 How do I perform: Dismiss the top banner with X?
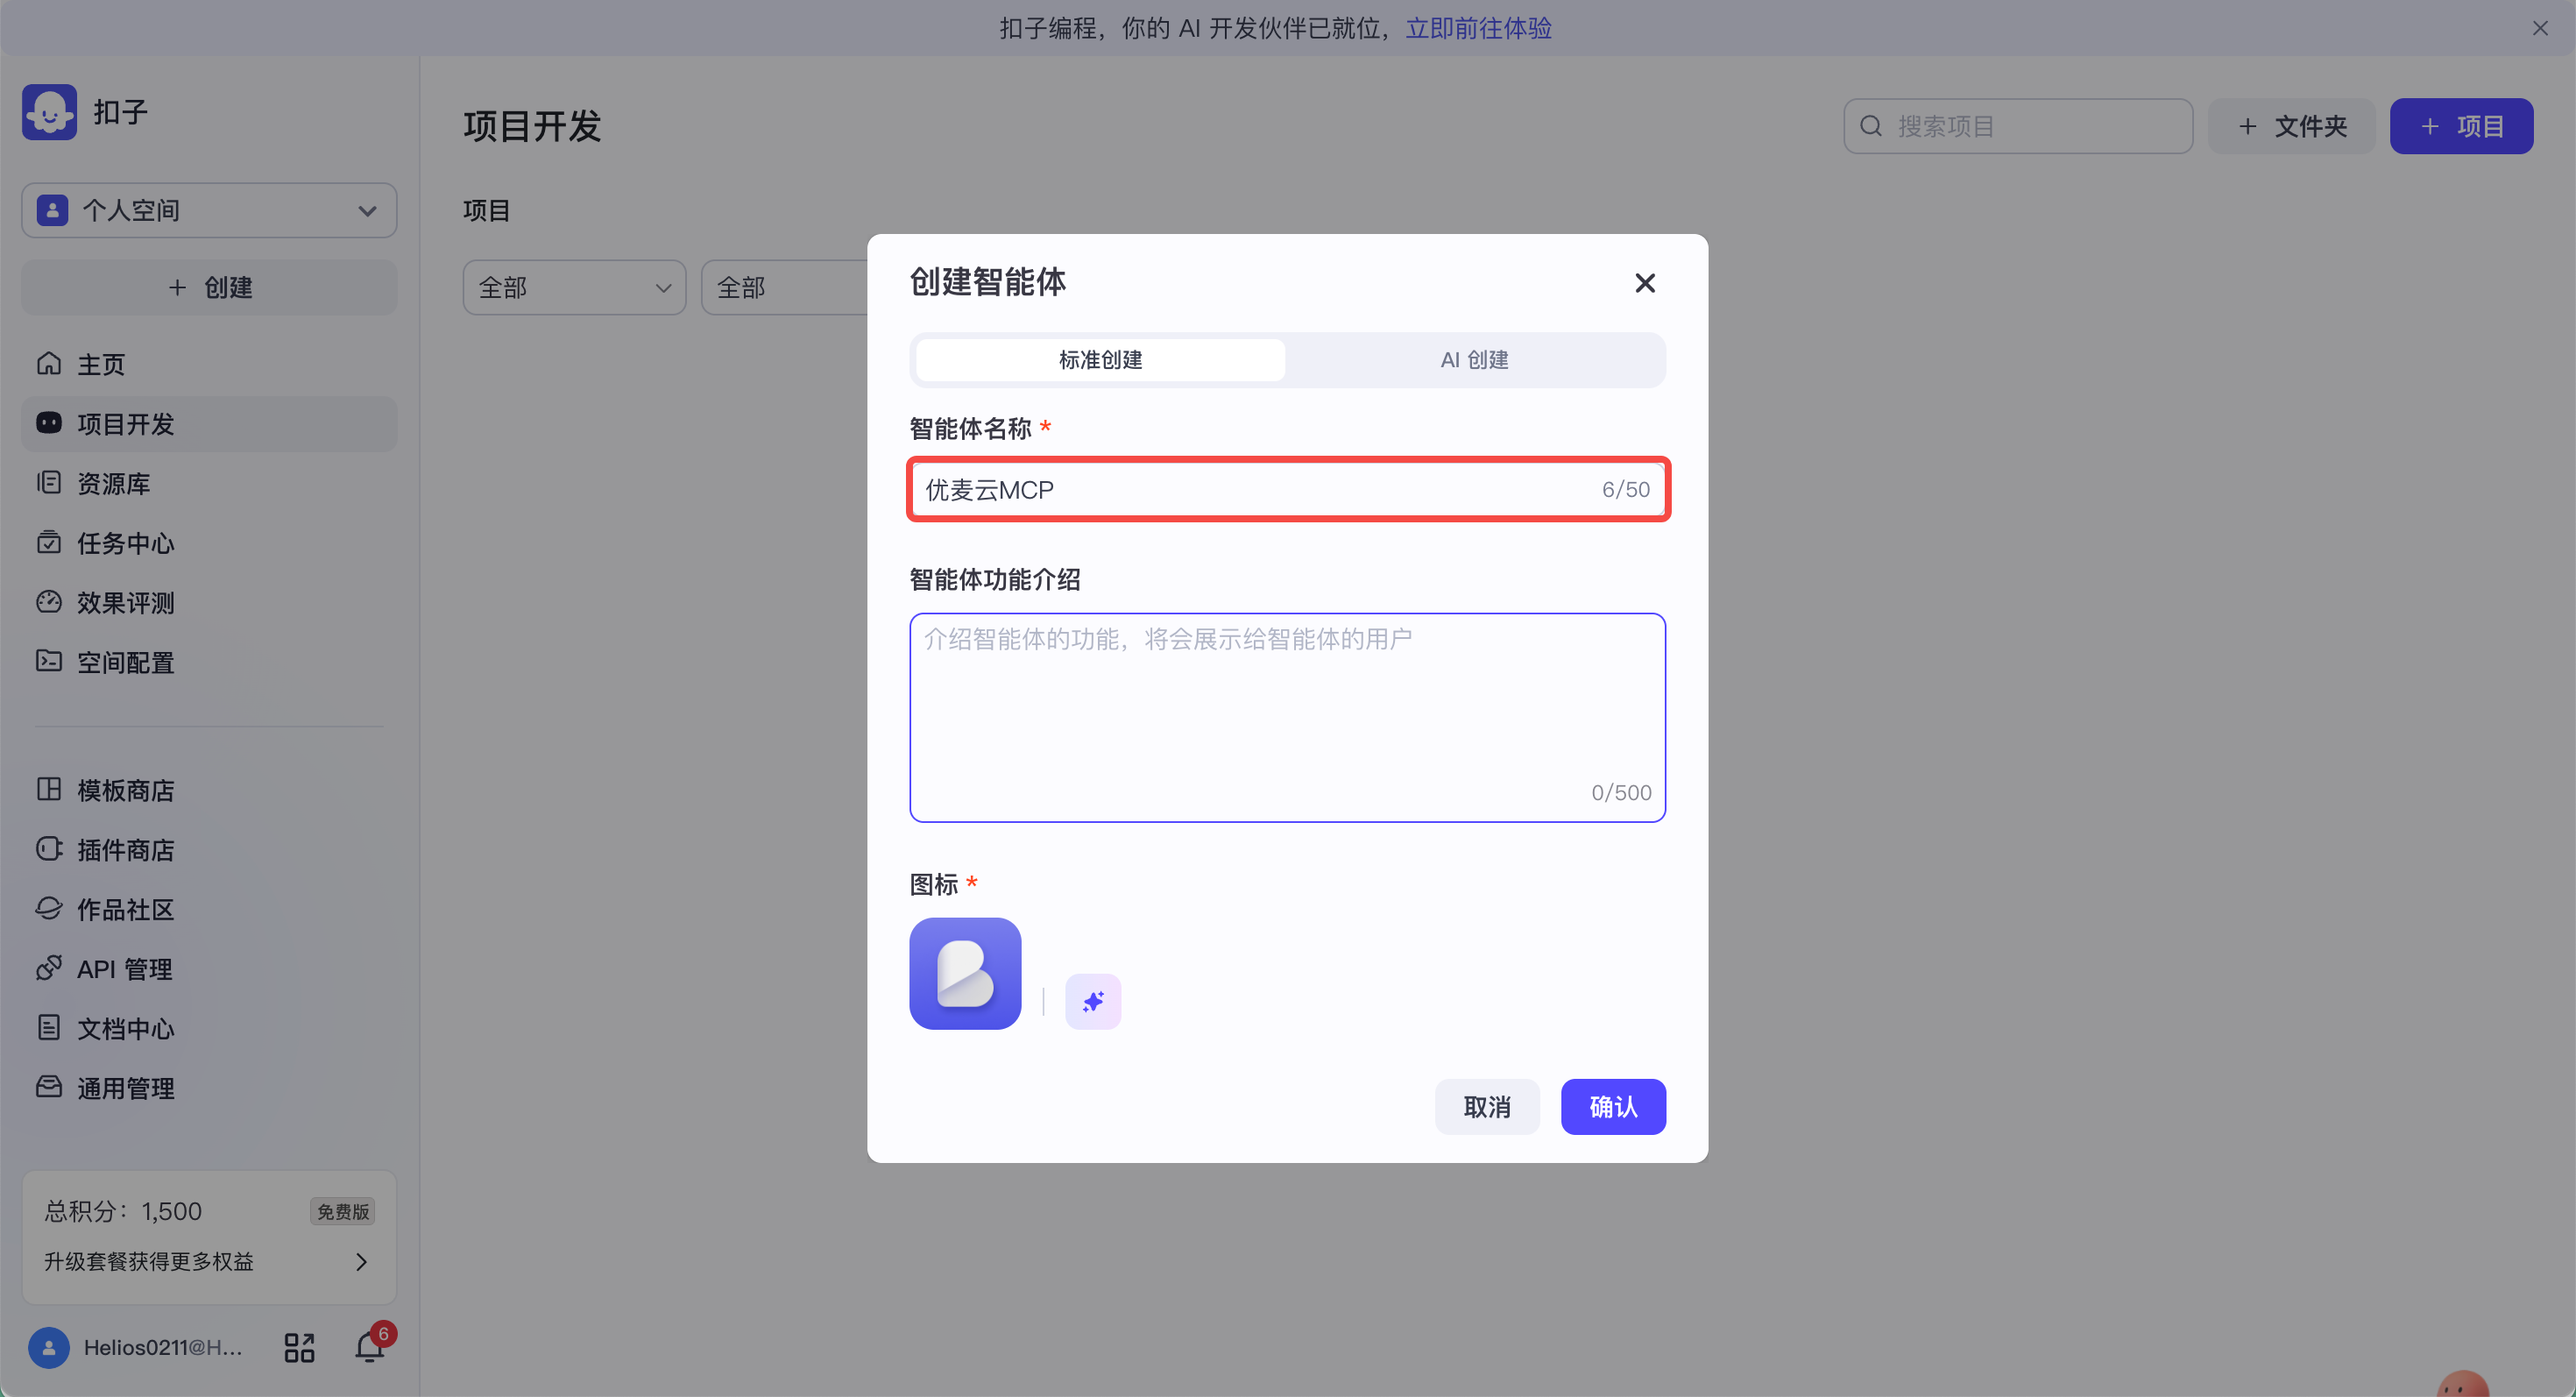click(x=2540, y=28)
